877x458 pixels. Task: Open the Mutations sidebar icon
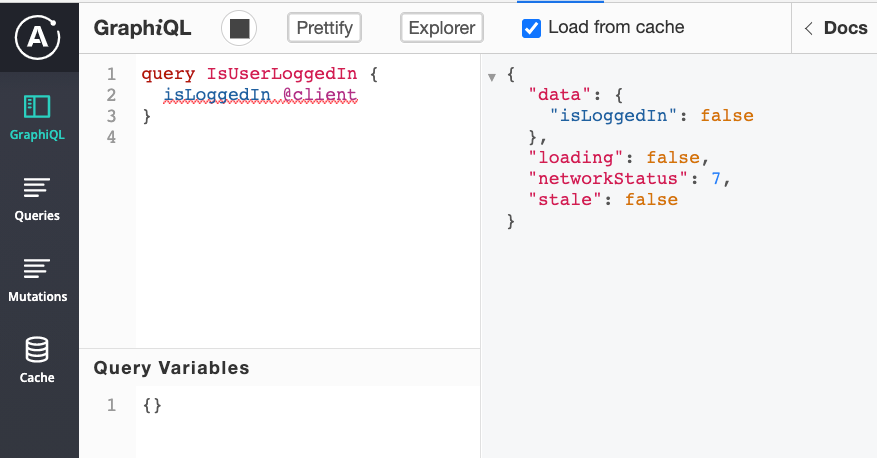click(38, 269)
